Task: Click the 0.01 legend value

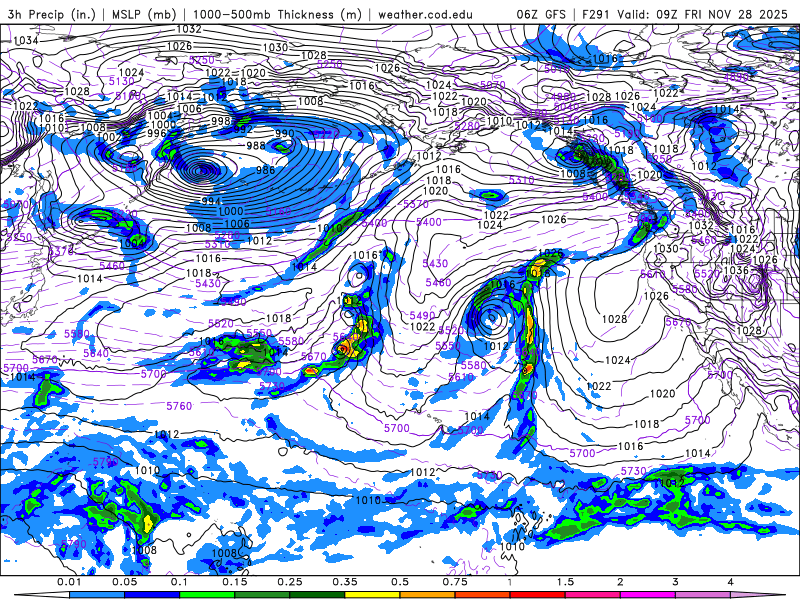Action: click(69, 582)
